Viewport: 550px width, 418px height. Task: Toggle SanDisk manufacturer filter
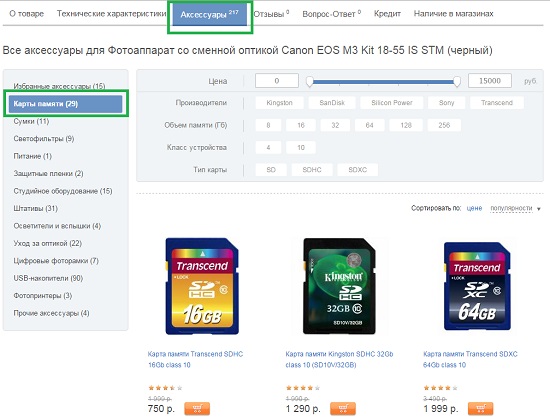click(x=332, y=103)
